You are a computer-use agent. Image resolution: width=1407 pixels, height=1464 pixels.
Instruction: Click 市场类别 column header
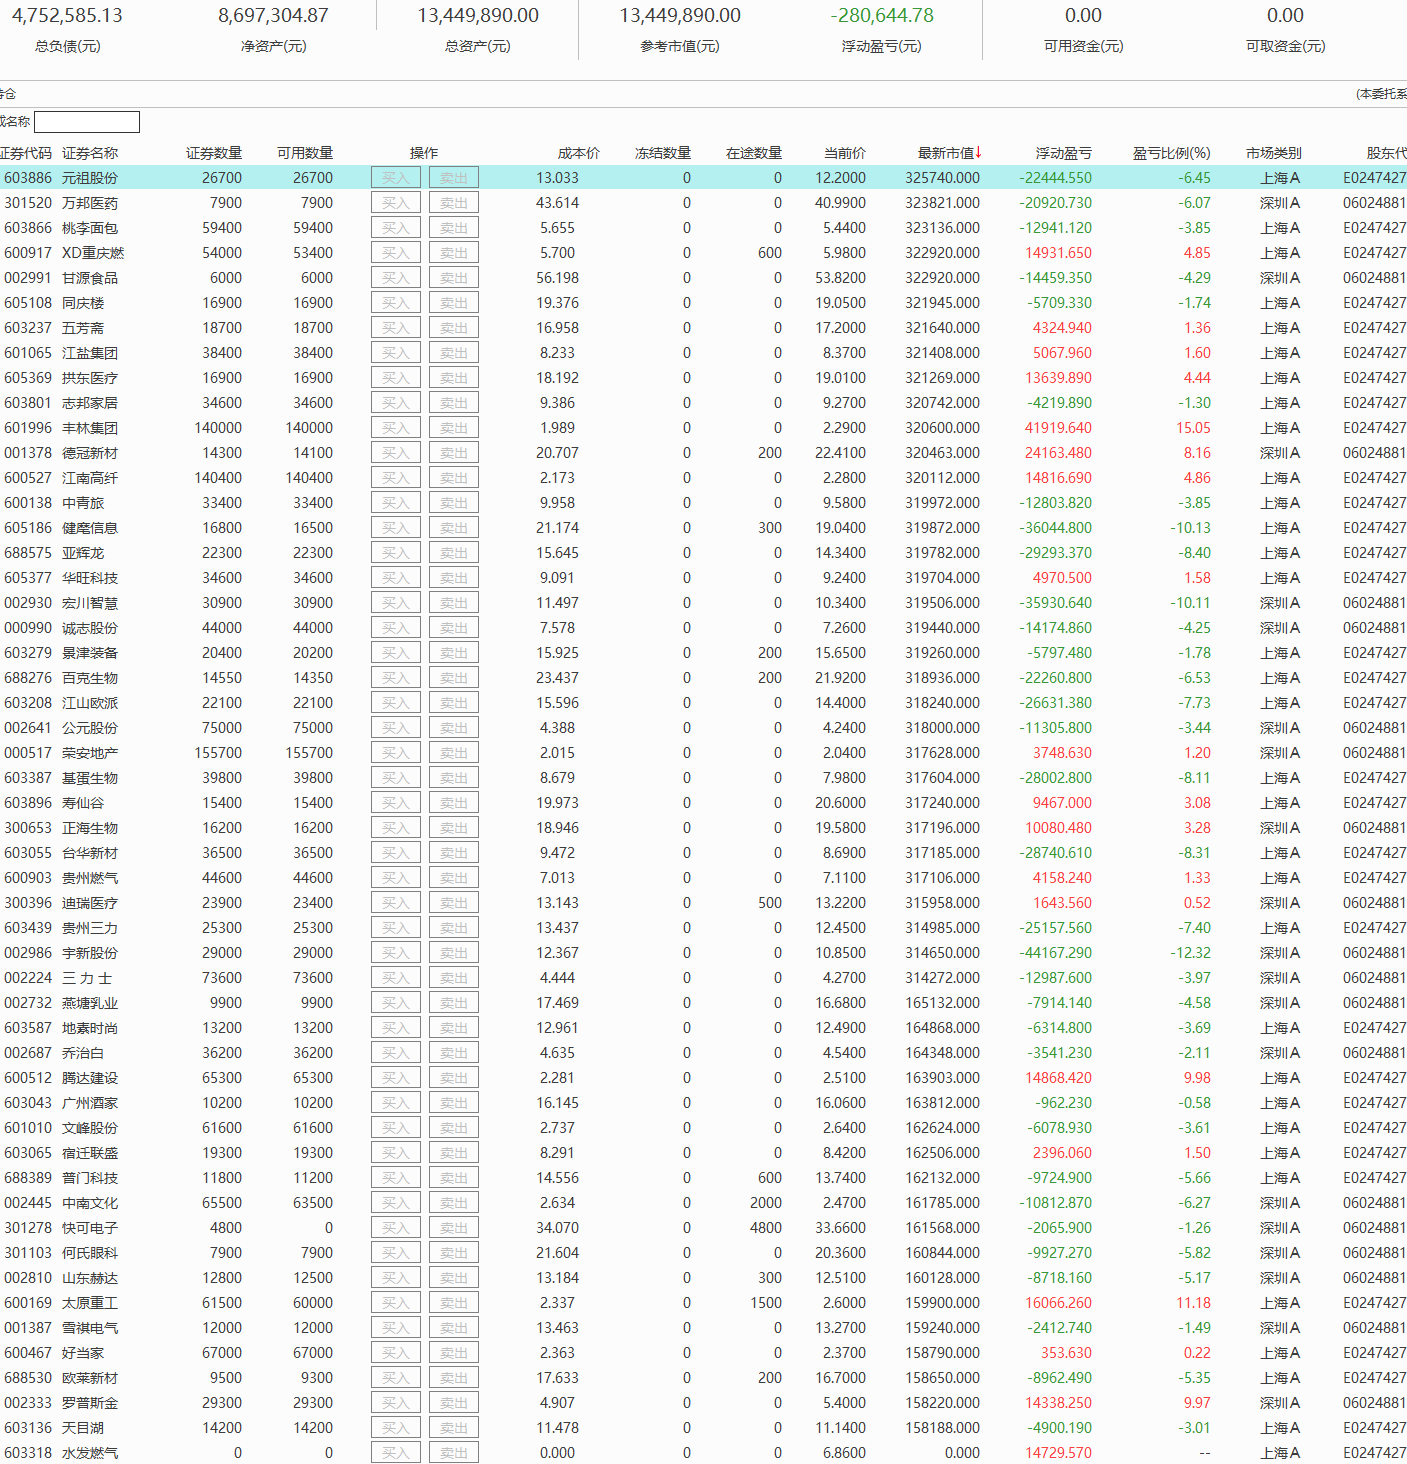point(1273,153)
